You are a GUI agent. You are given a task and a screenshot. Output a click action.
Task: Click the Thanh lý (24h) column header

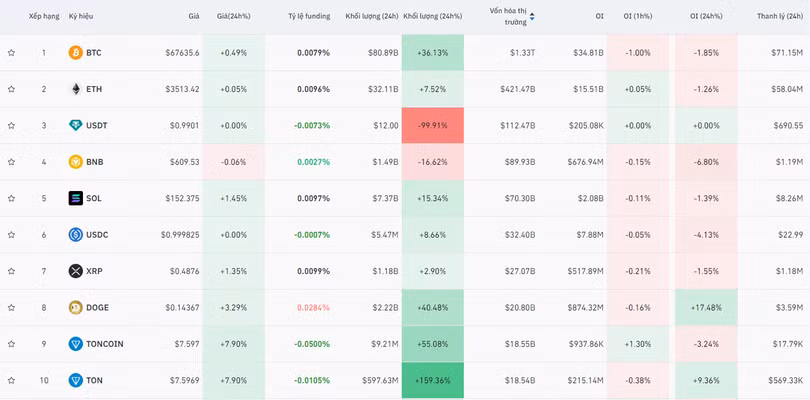click(779, 16)
